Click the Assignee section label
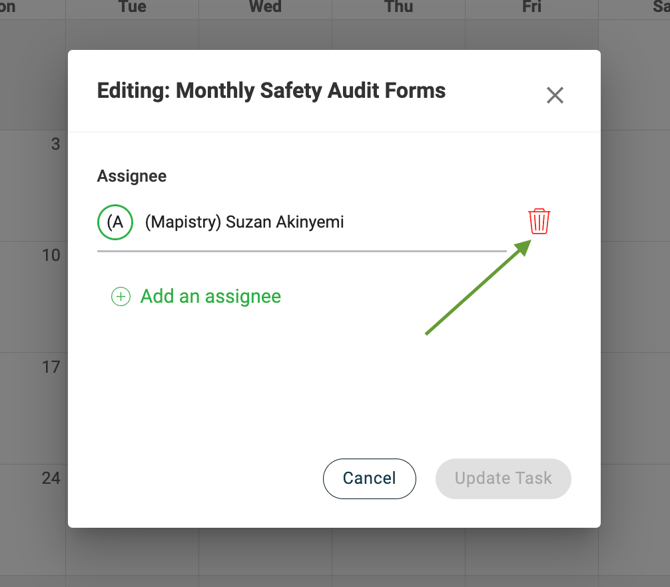The height and width of the screenshot is (587, 670). [132, 176]
